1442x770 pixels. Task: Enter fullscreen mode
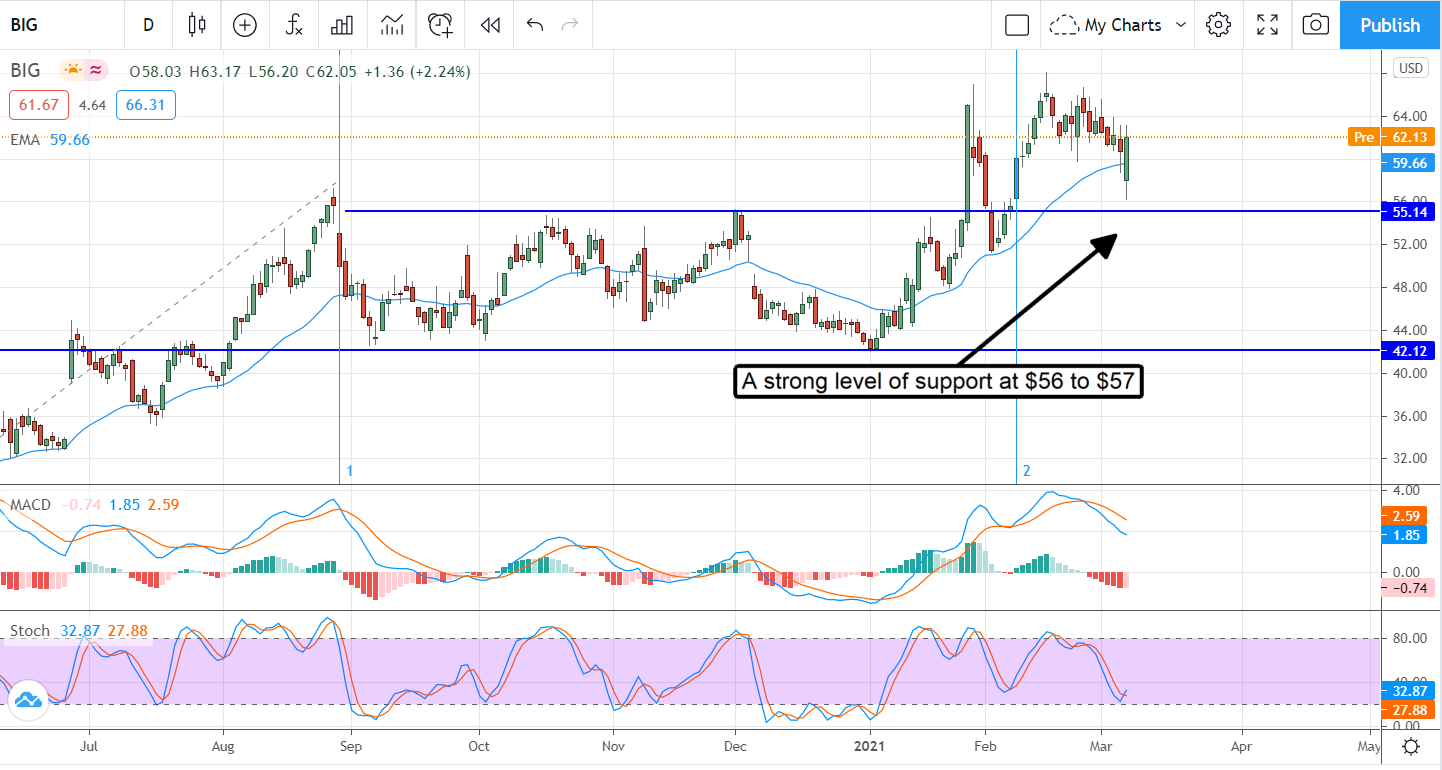(1267, 25)
